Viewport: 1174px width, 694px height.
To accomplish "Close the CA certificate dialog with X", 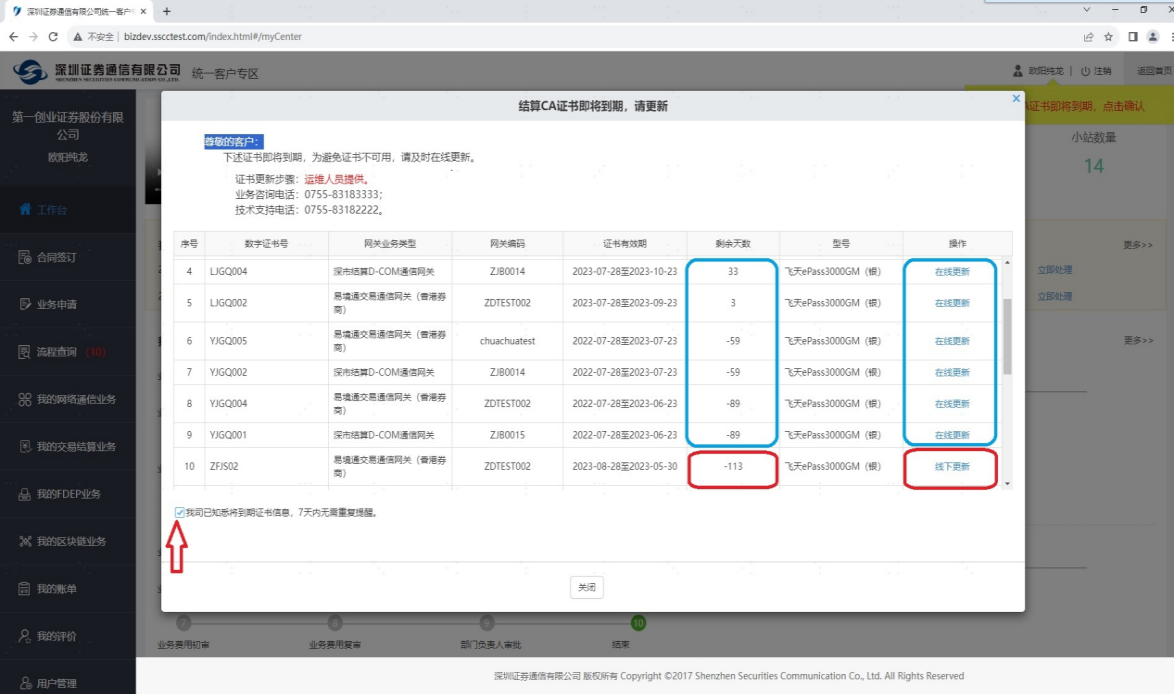I will [x=1016, y=98].
